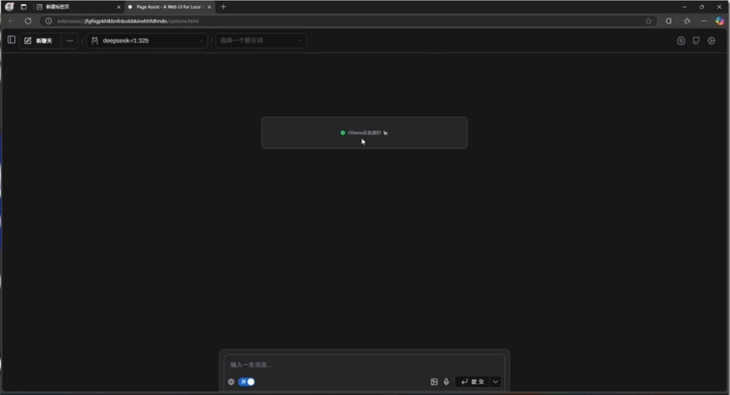The width and height of the screenshot is (730, 395).
Task: Activate the microphone voice input icon
Action: point(446,381)
